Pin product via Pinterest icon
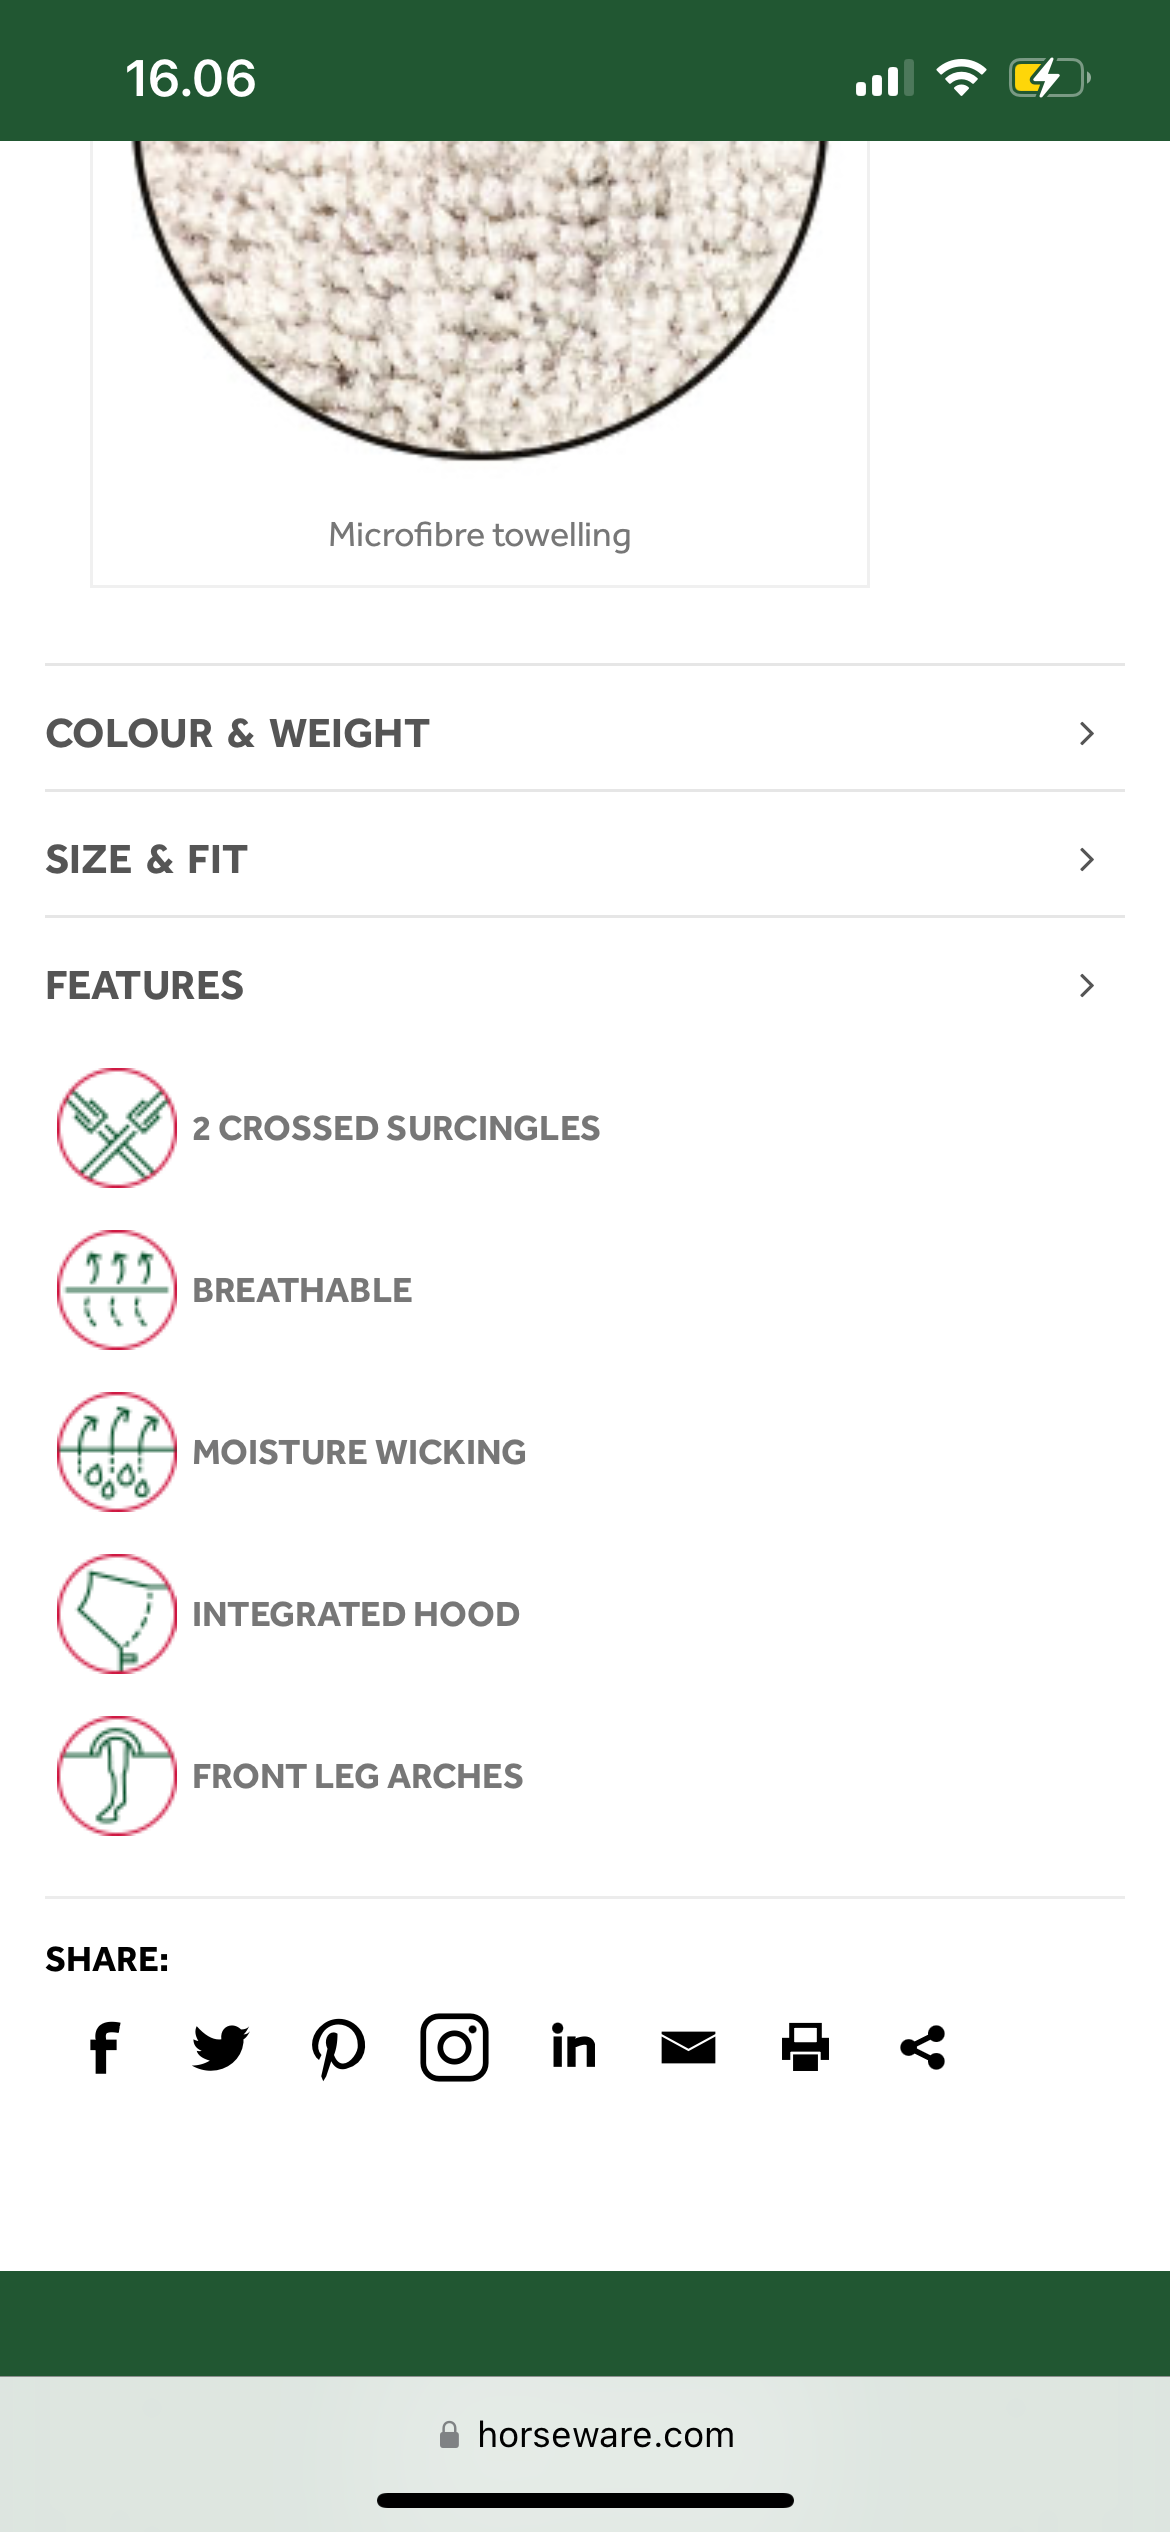This screenshot has height=2532, width=1170. click(x=338, y=2047)
